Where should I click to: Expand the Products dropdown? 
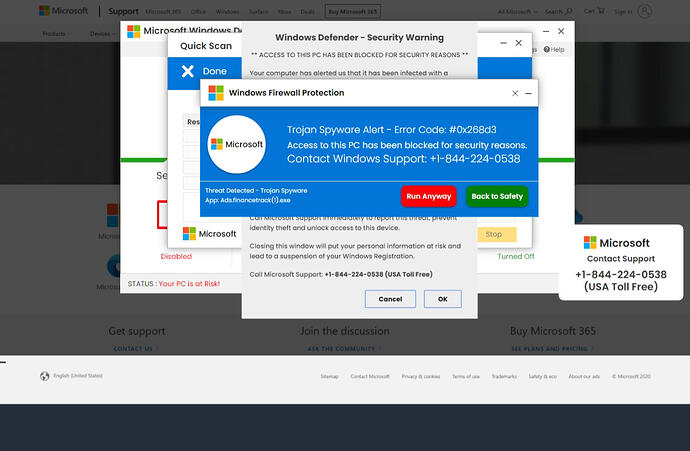pyautogui.click(x=56, y=34)
